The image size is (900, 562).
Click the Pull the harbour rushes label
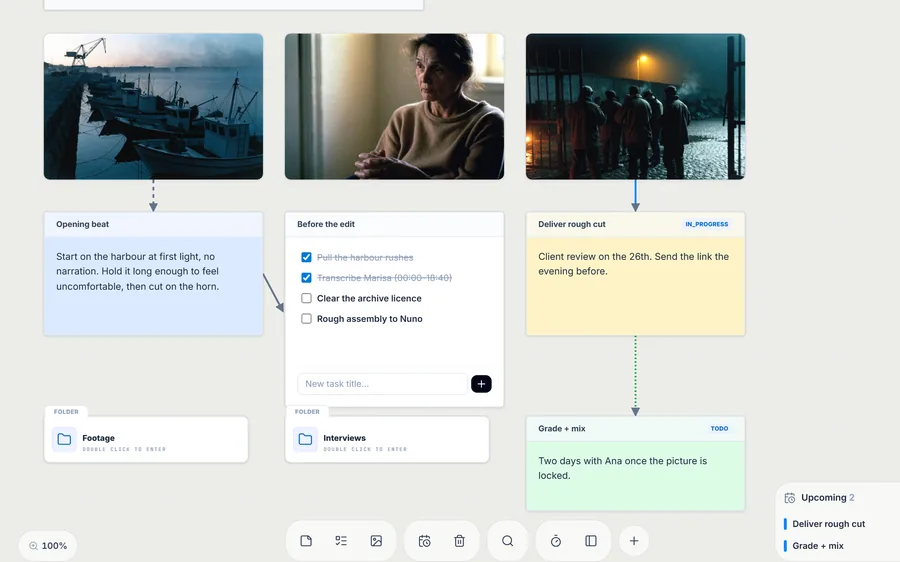pyautogui.click(x=365, y=257)
